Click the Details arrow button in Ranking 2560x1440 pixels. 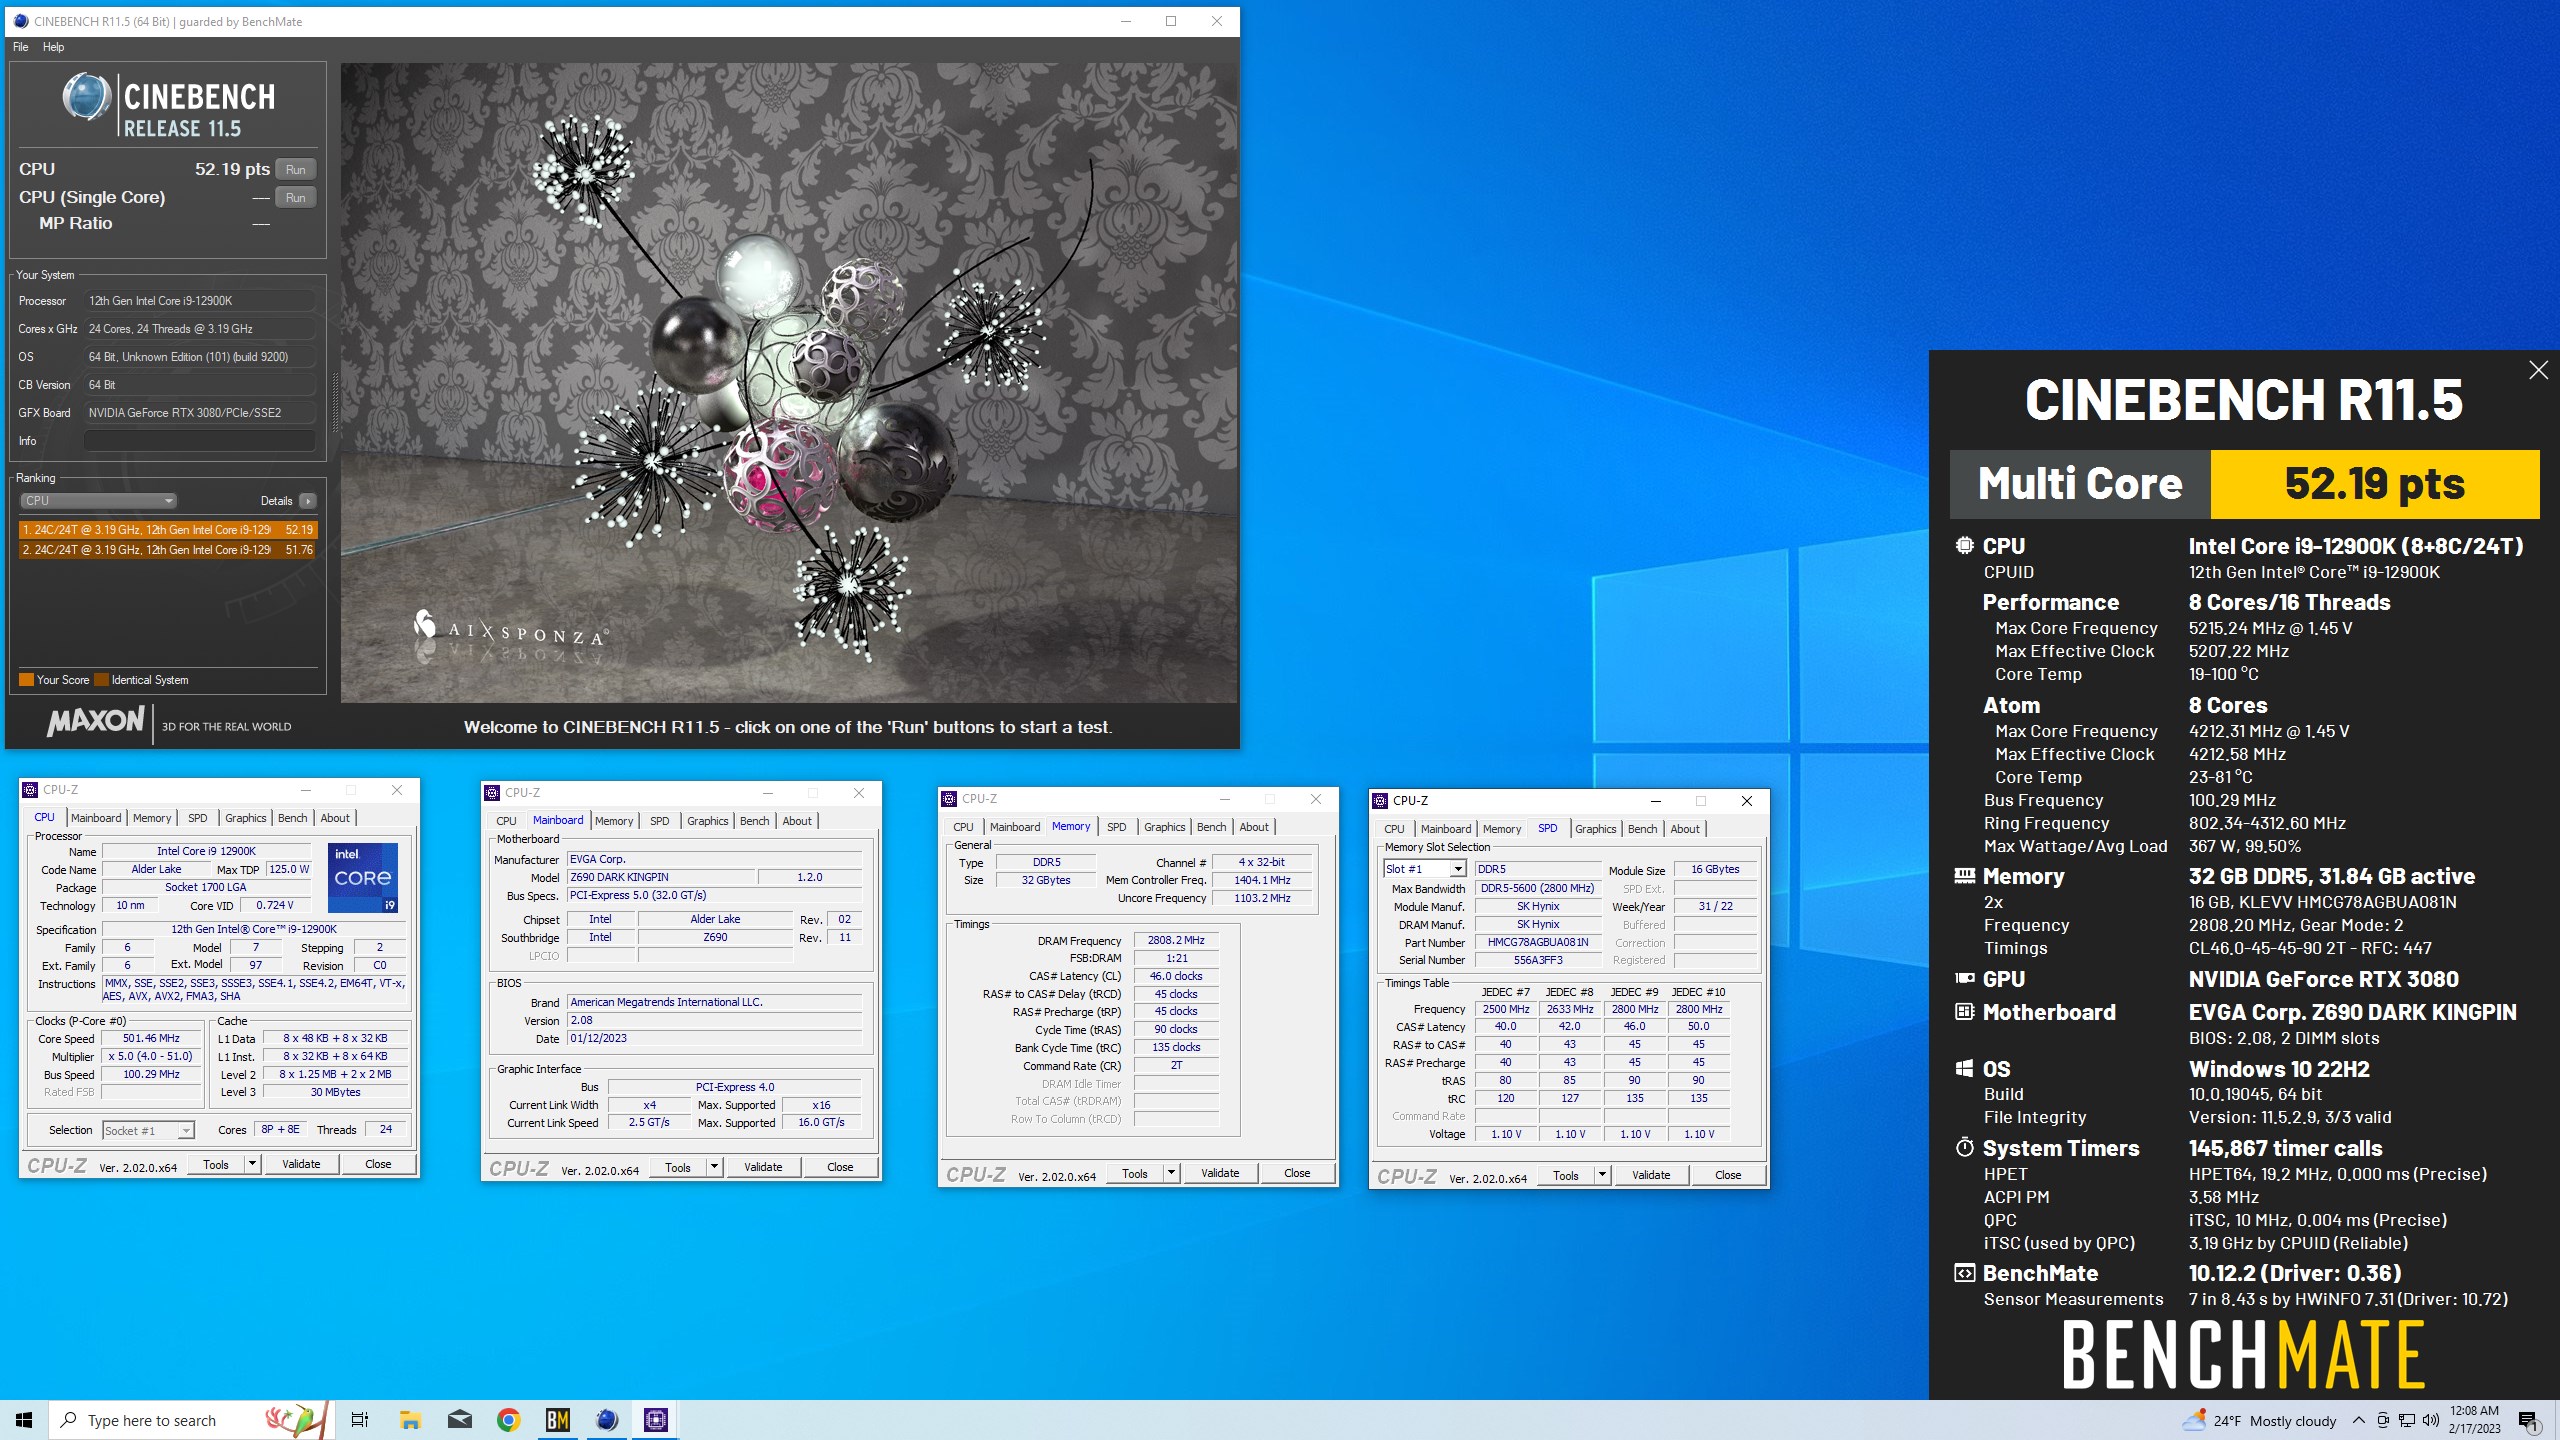[308, 501]
